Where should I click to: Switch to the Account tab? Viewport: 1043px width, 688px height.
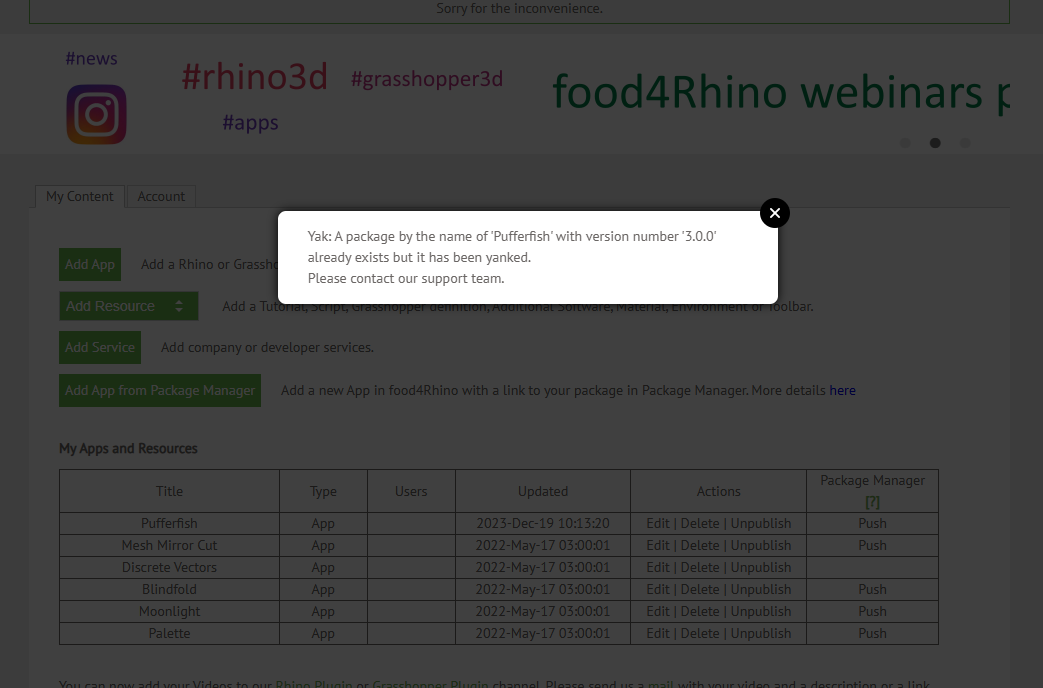(x=161, y=196)
